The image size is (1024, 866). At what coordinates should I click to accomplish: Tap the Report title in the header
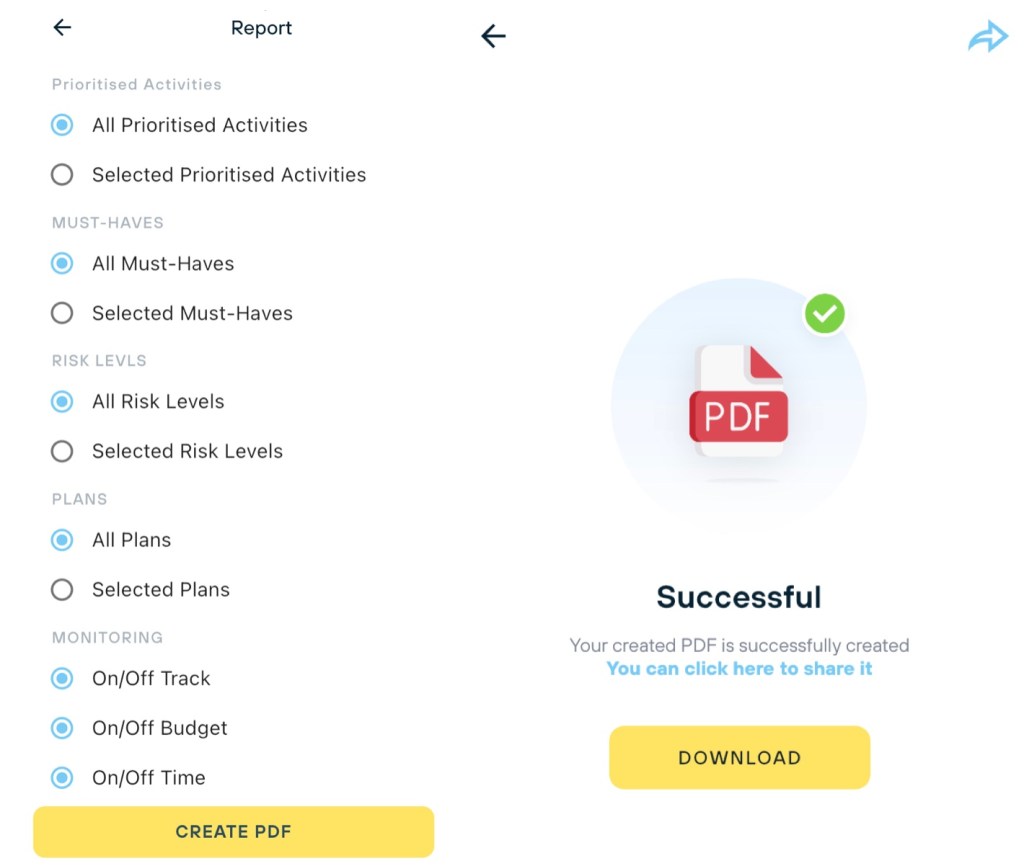(x=261, y=28)
